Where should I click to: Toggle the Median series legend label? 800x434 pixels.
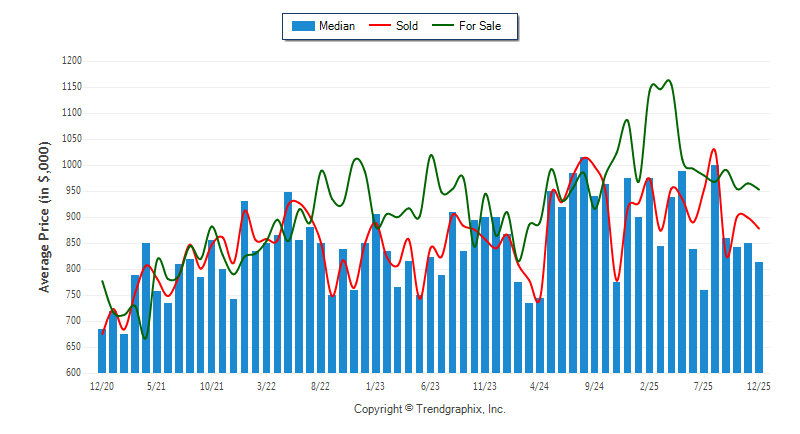pyautogui.click(x=336, y=26)
